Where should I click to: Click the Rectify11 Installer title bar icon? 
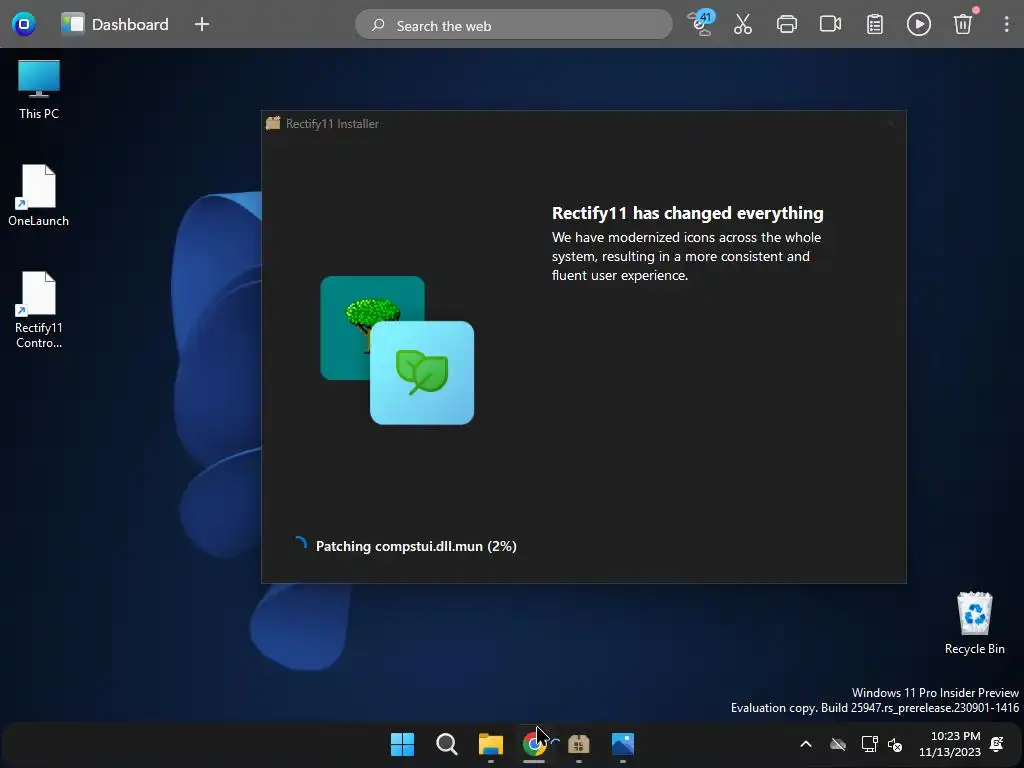273,123
